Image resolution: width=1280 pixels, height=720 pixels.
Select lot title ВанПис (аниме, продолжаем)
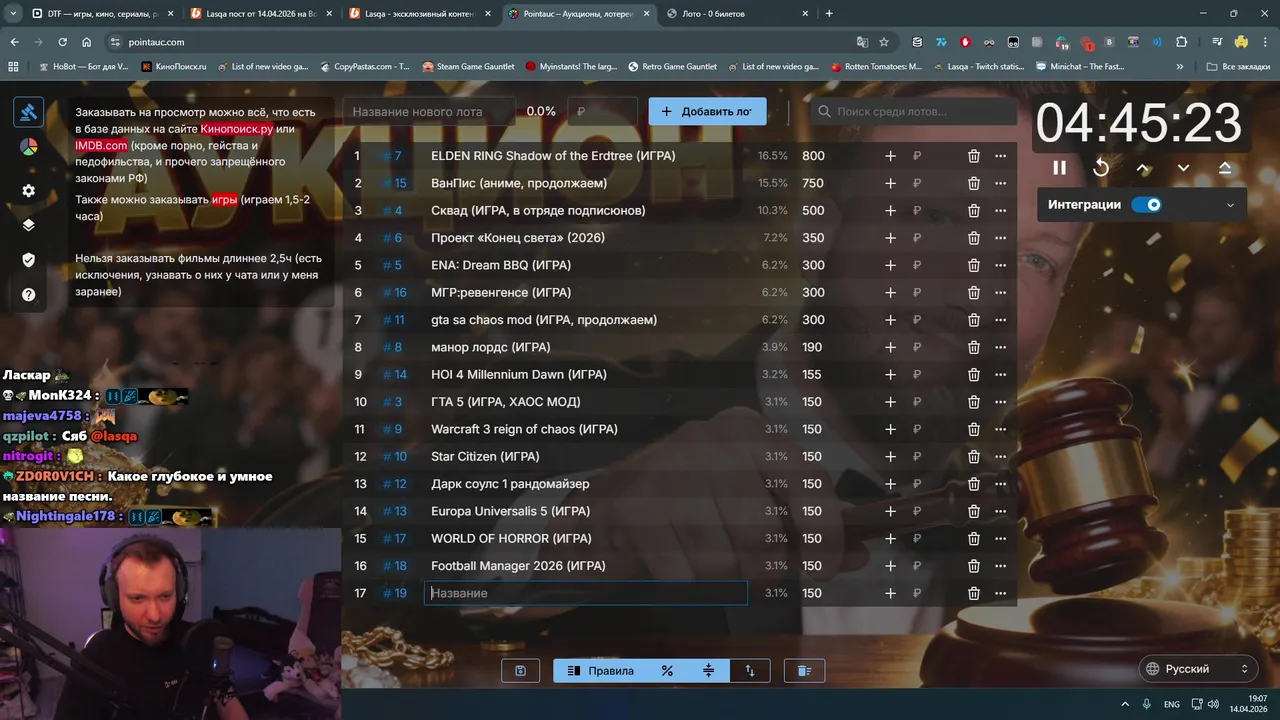click(519, 183)
